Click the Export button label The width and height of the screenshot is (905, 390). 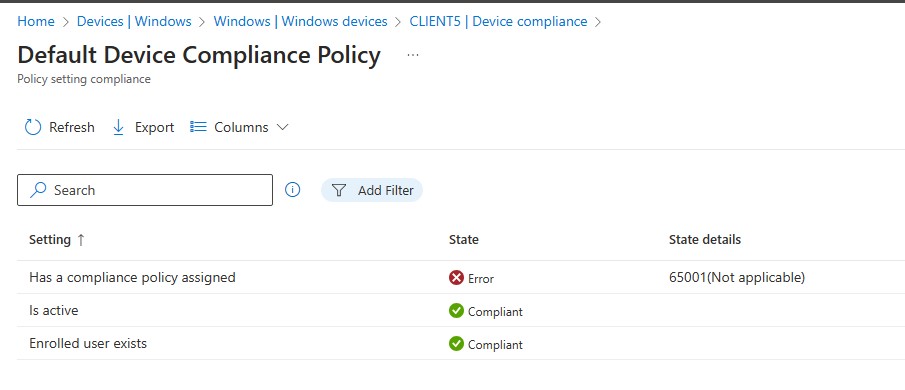click(154, 128)
